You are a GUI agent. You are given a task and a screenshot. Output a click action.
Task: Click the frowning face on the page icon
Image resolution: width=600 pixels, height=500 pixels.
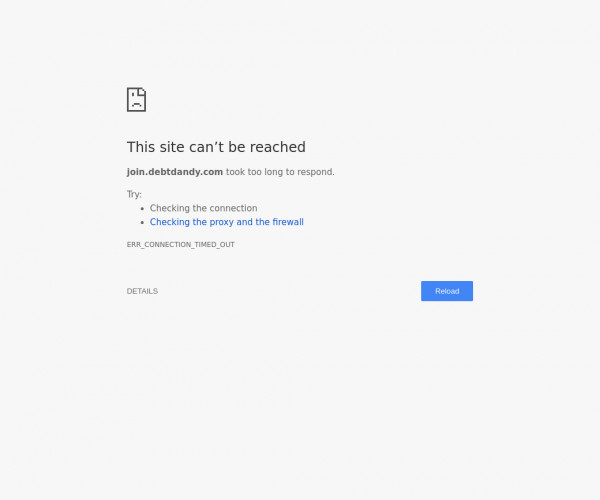click(137, 102)
